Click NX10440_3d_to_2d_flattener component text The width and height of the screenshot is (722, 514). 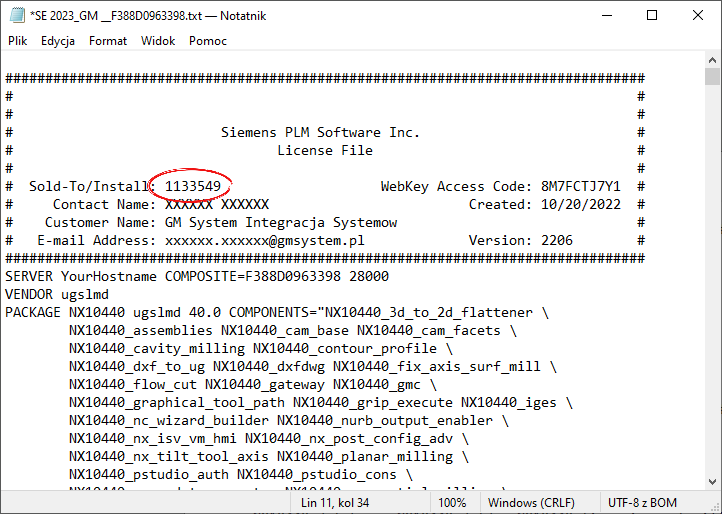[429, 313]
